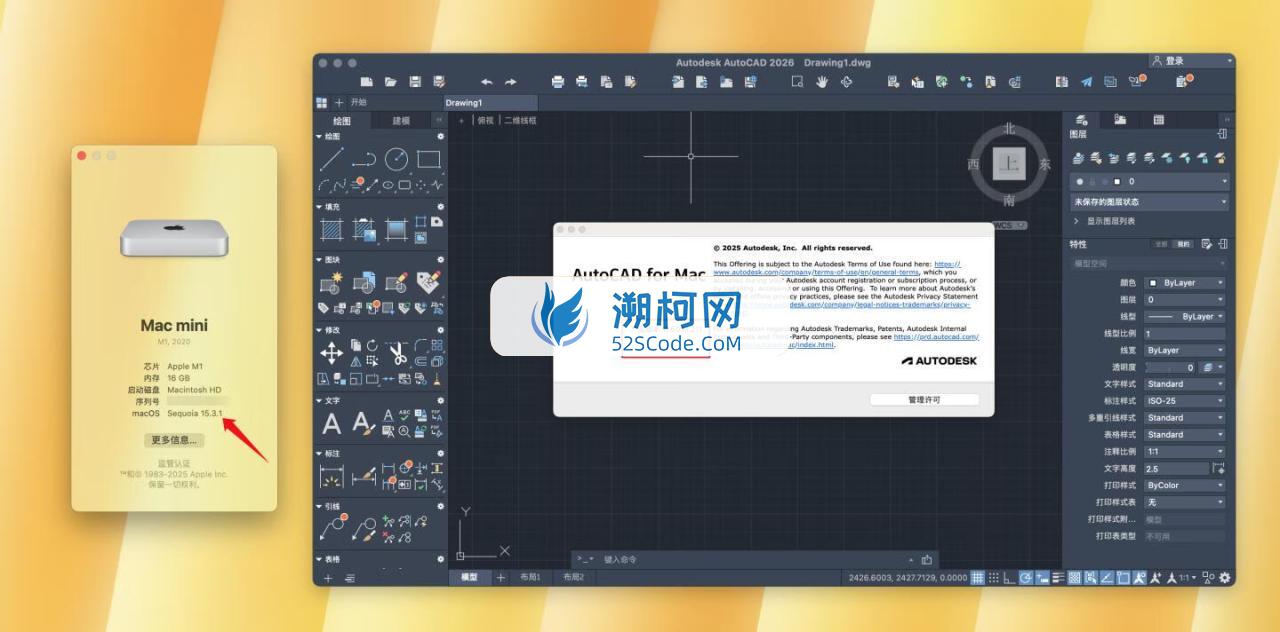Switch to the 建模 tool tab
The image size is (1280, 632).
pos(401,120)
